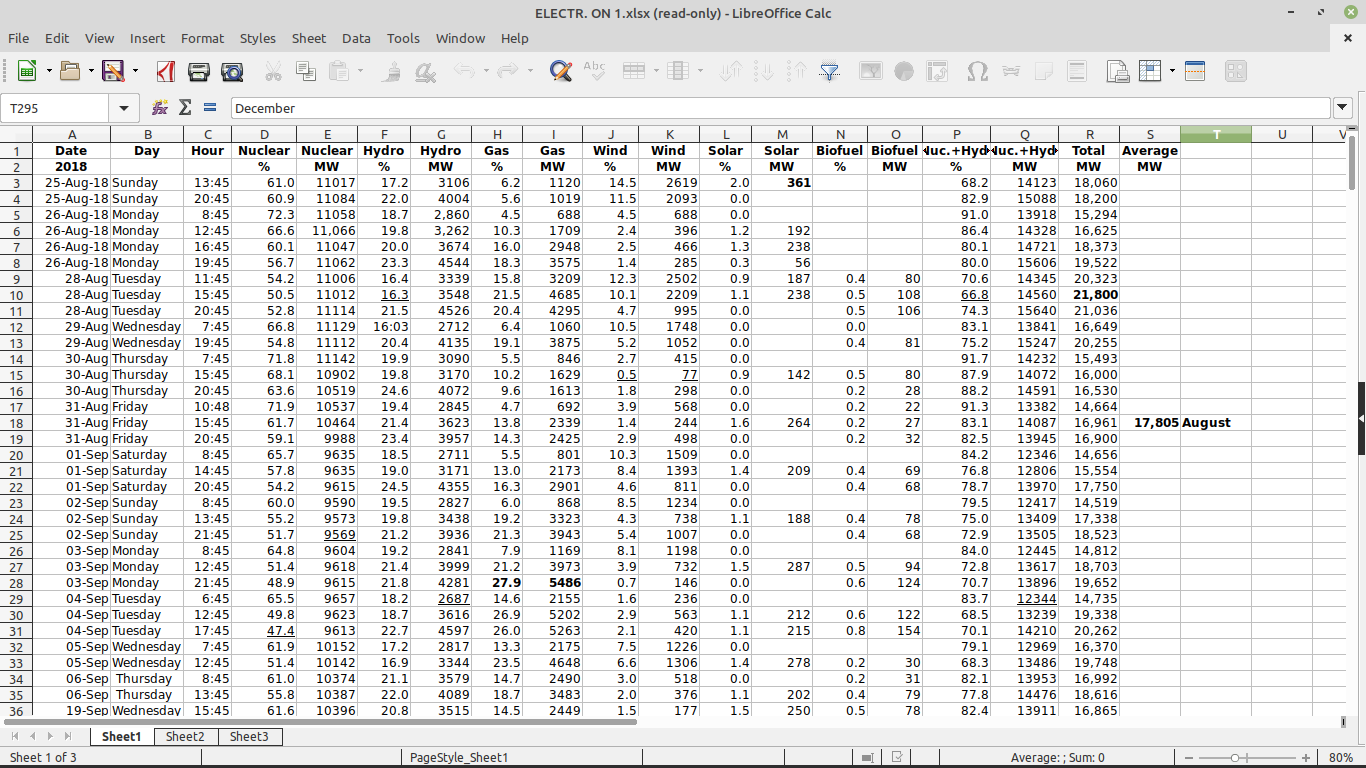Click formula input line showing December
This screenshot has height=768, width=1366.
click(781, 108)
